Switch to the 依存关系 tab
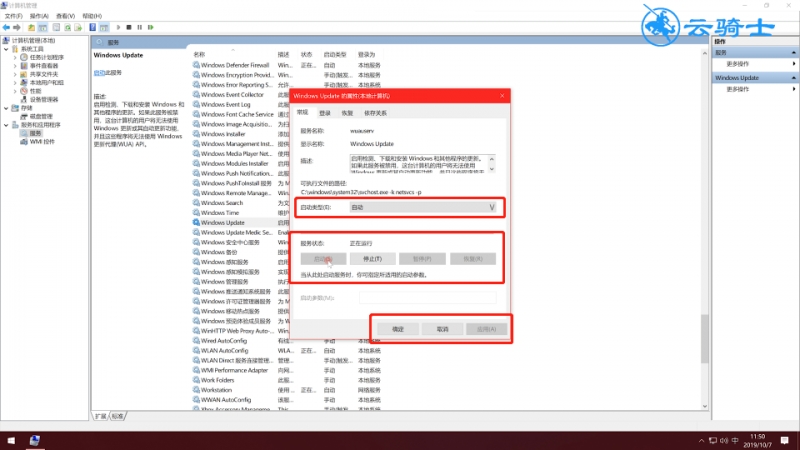Image resolution: width=800 pixels, height=450 pixels. click(x=375, y=113)
